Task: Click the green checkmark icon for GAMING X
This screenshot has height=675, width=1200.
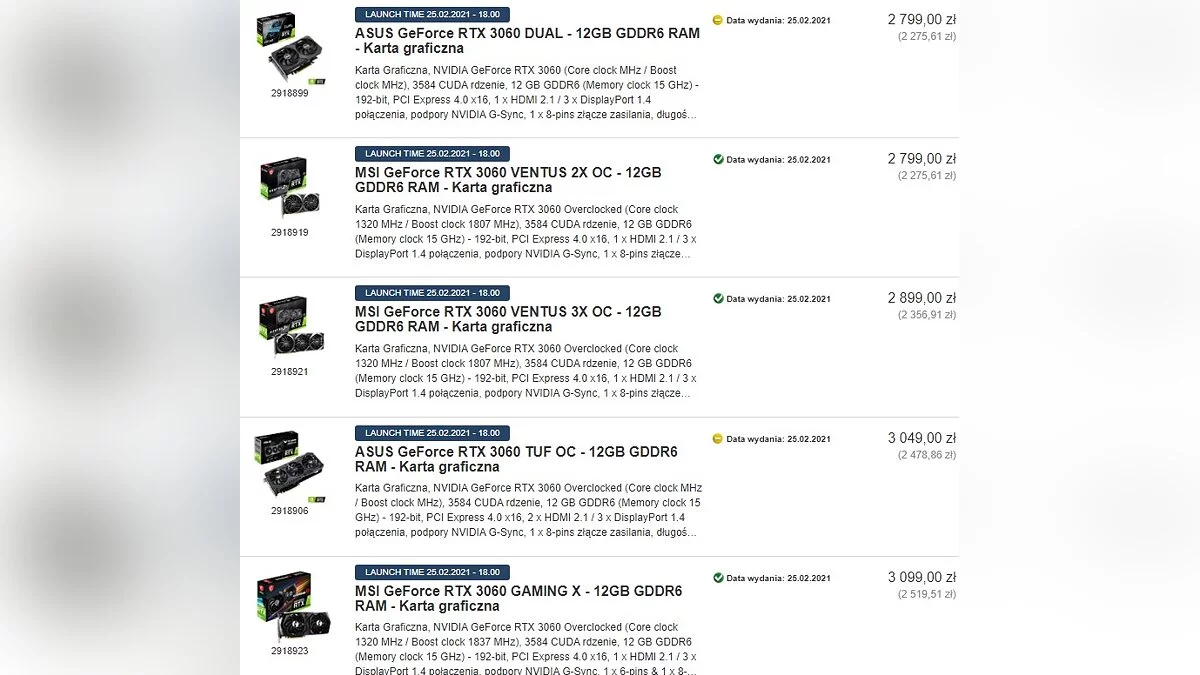Action: pos(717,578)
